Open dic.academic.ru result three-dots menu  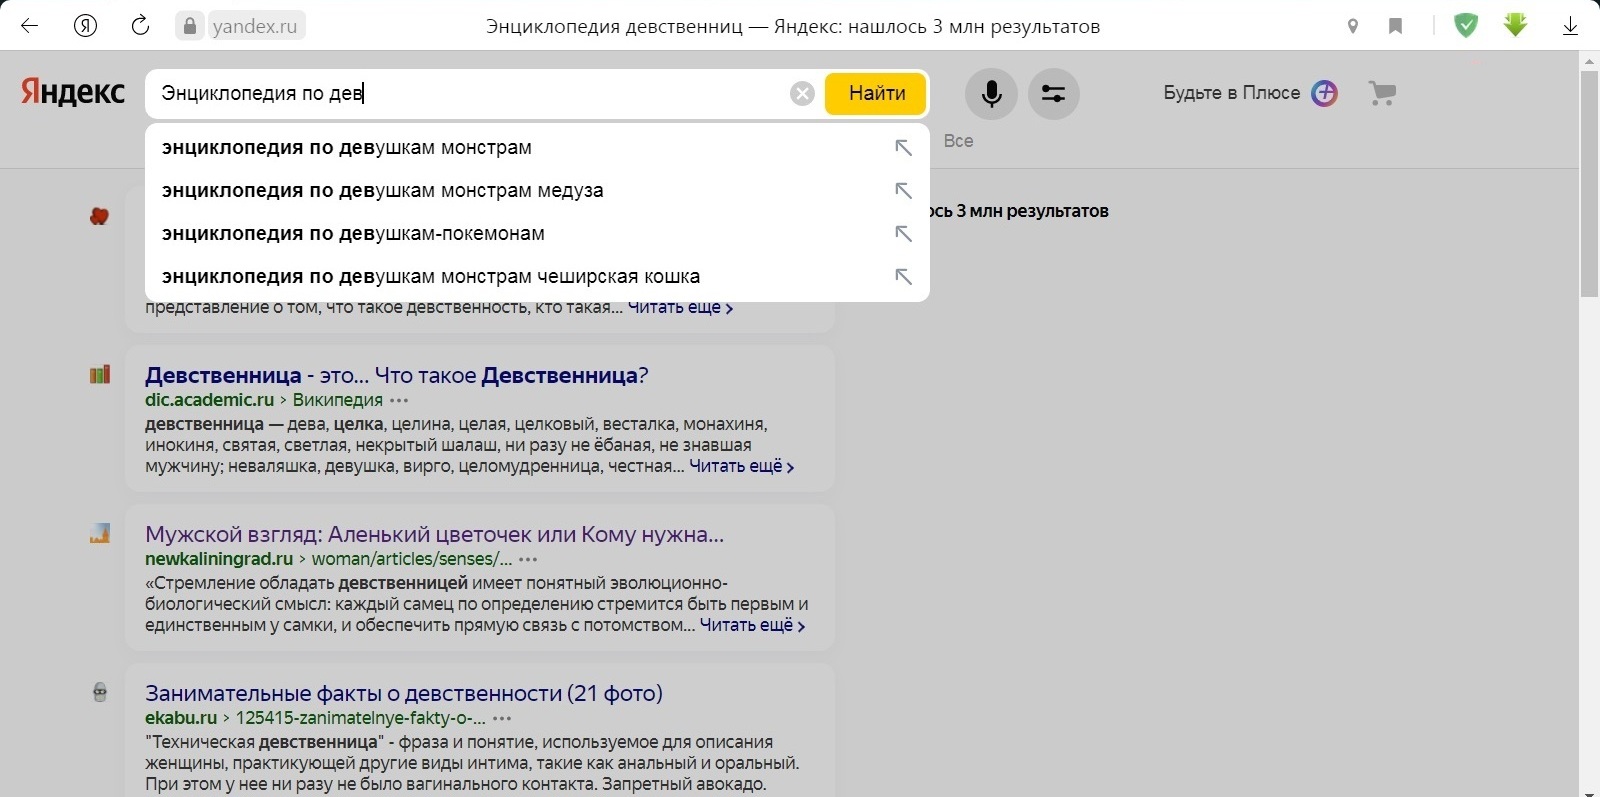pyautogui.click(x=399, y=400)
